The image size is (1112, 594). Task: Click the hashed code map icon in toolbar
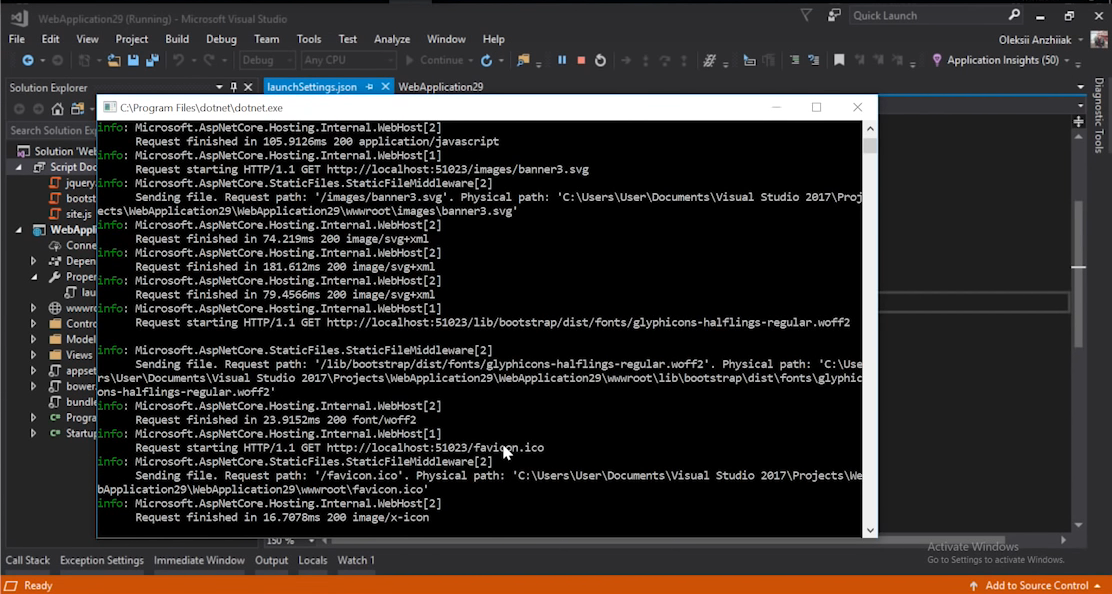(x=709, y=61)
